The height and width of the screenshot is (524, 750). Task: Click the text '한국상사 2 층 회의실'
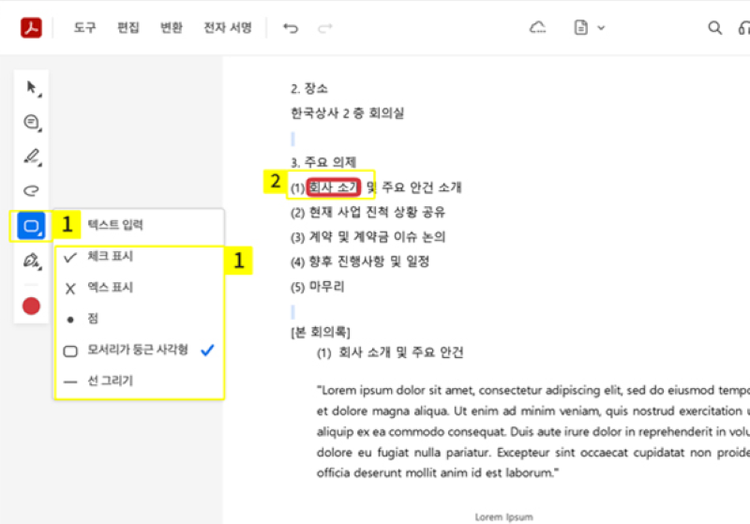pyautogui.click(x=347, y=113)
